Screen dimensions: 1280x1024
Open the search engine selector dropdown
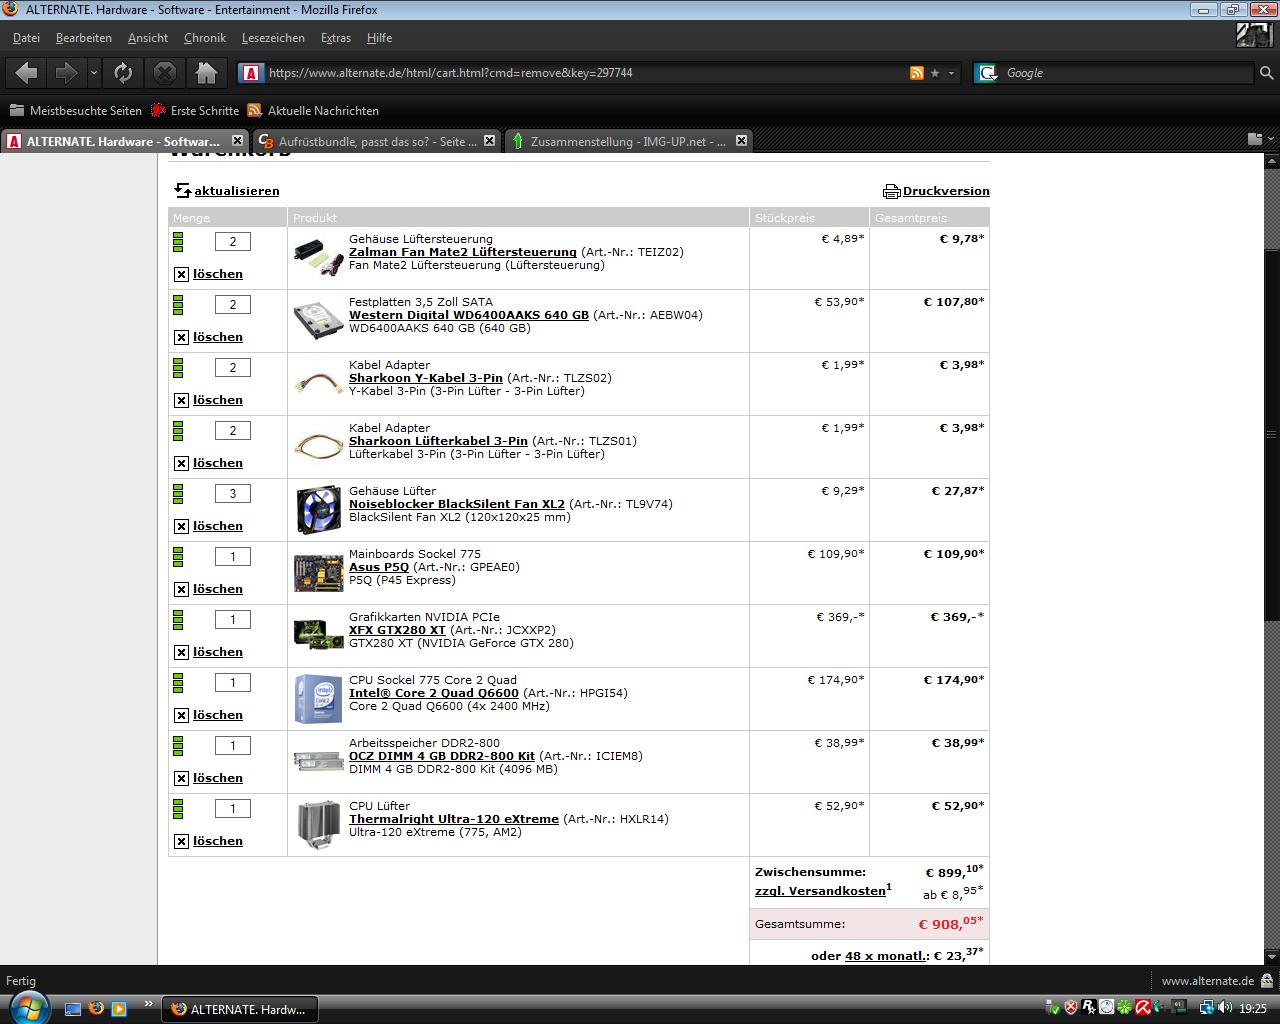coord(987,73)
